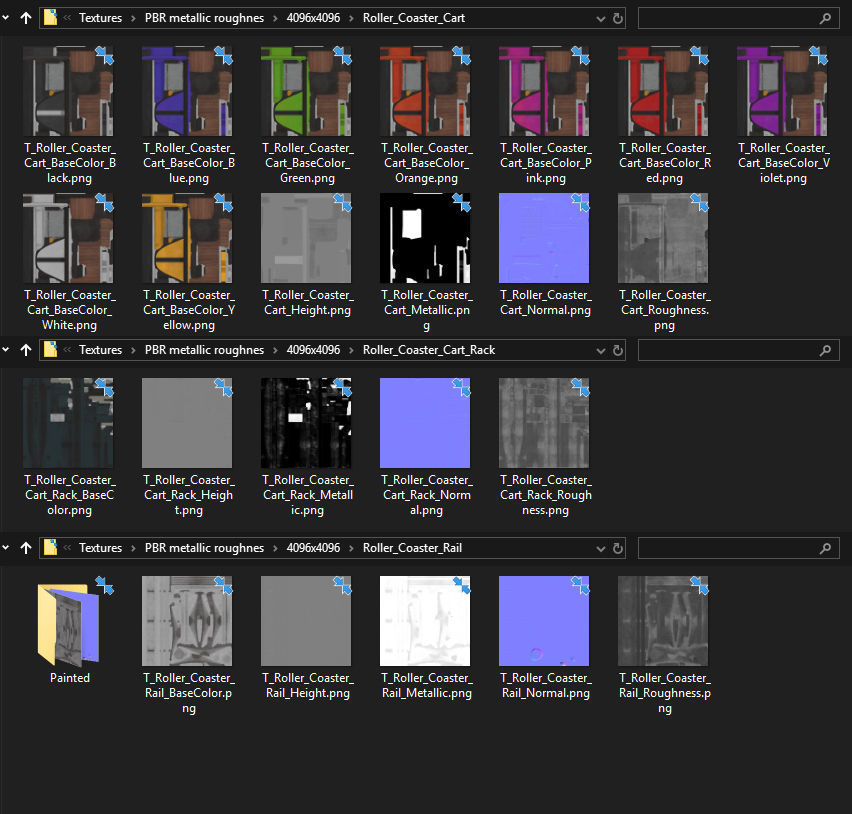The image size is (852, 814).
Task: Expand chevron after Textures in Roller_Coaster_Cart breadcrumb
Action: (133, 18)
